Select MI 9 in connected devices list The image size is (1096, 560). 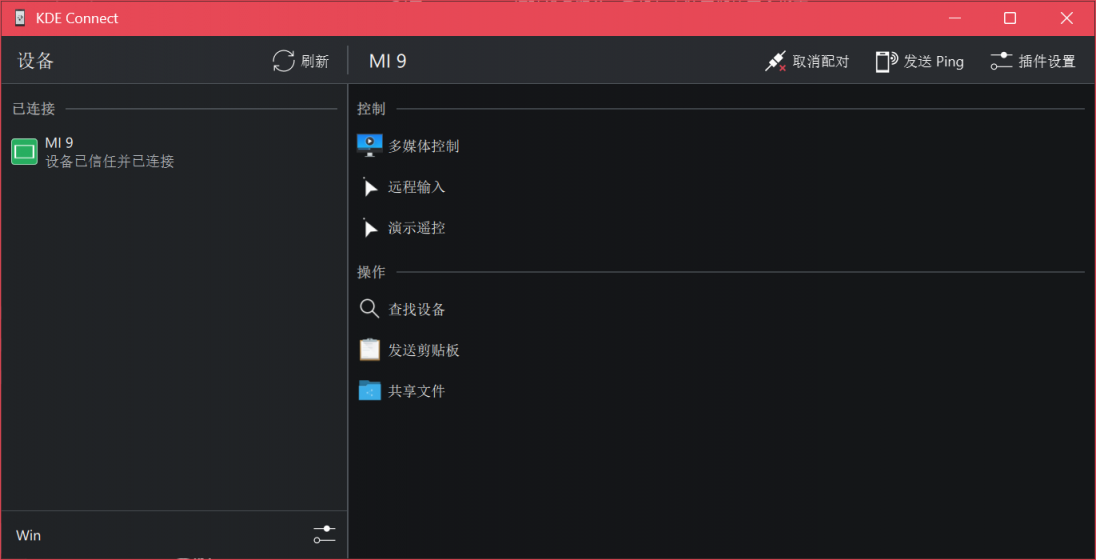(174, 152)
